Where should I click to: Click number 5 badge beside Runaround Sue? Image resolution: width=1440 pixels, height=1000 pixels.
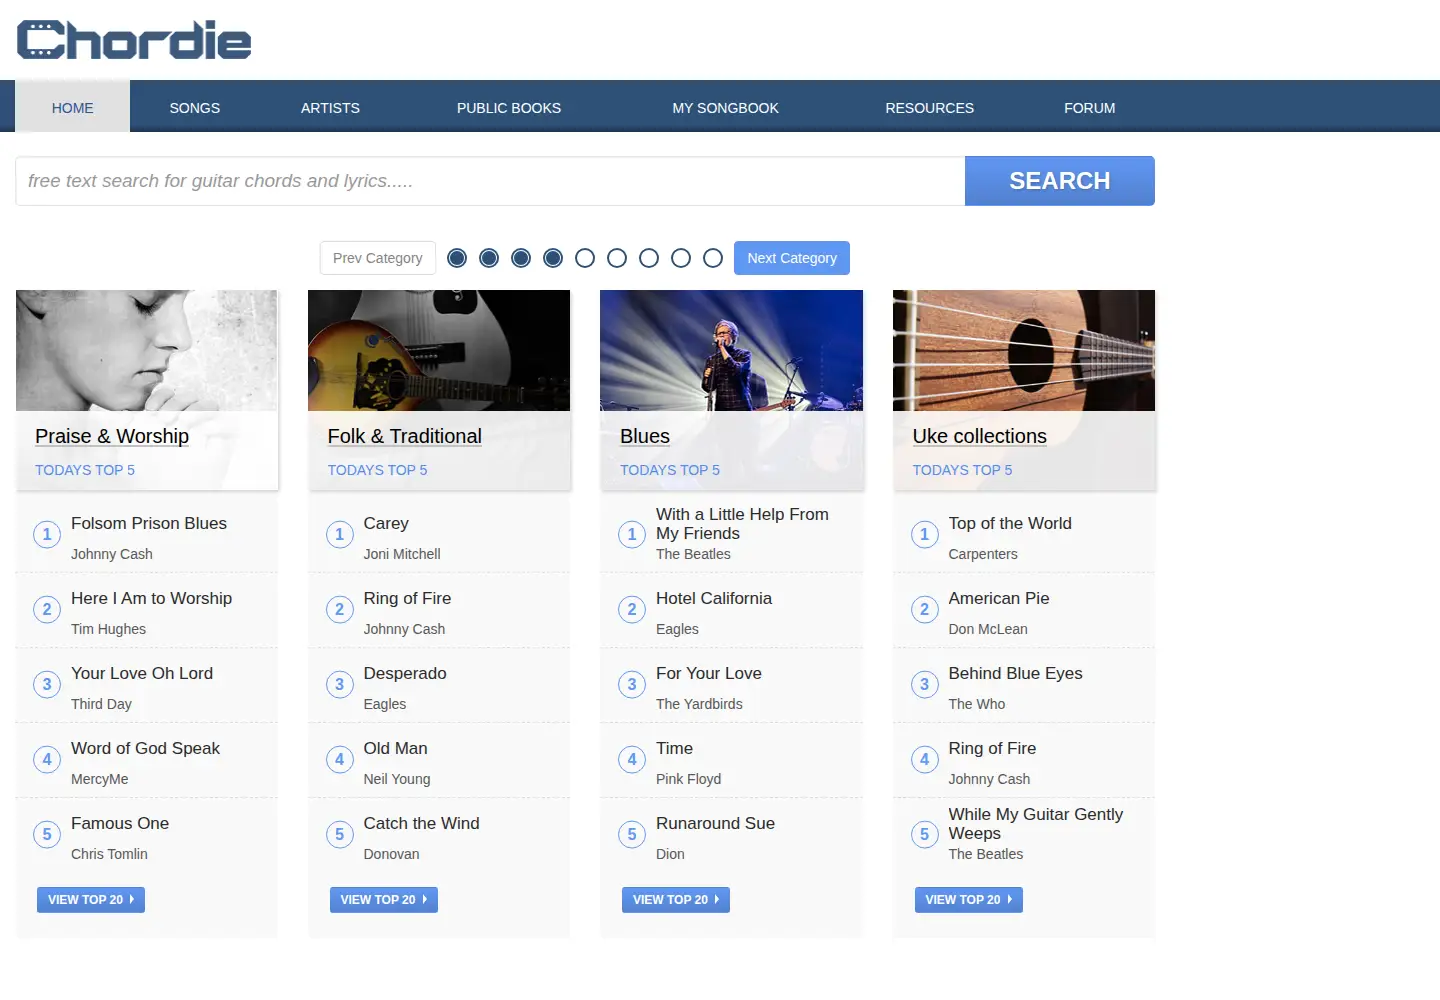coord(632,835)
